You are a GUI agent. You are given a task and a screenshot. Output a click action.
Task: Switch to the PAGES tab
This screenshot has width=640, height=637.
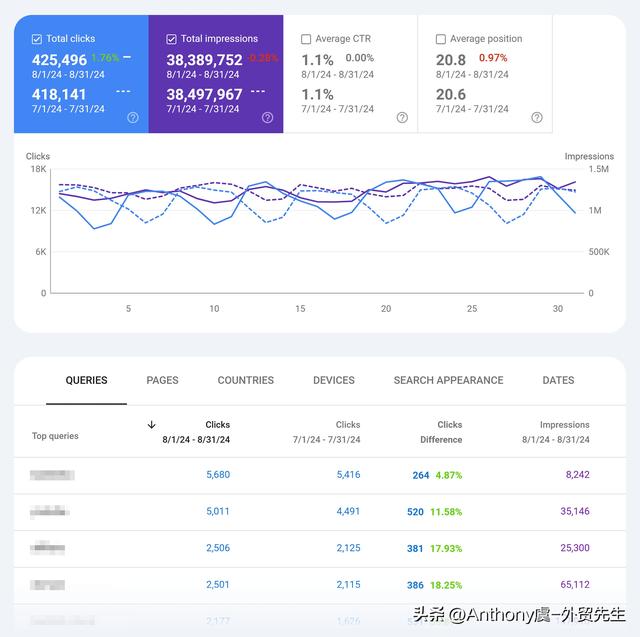pyautogui.click(x=162, y=380)
